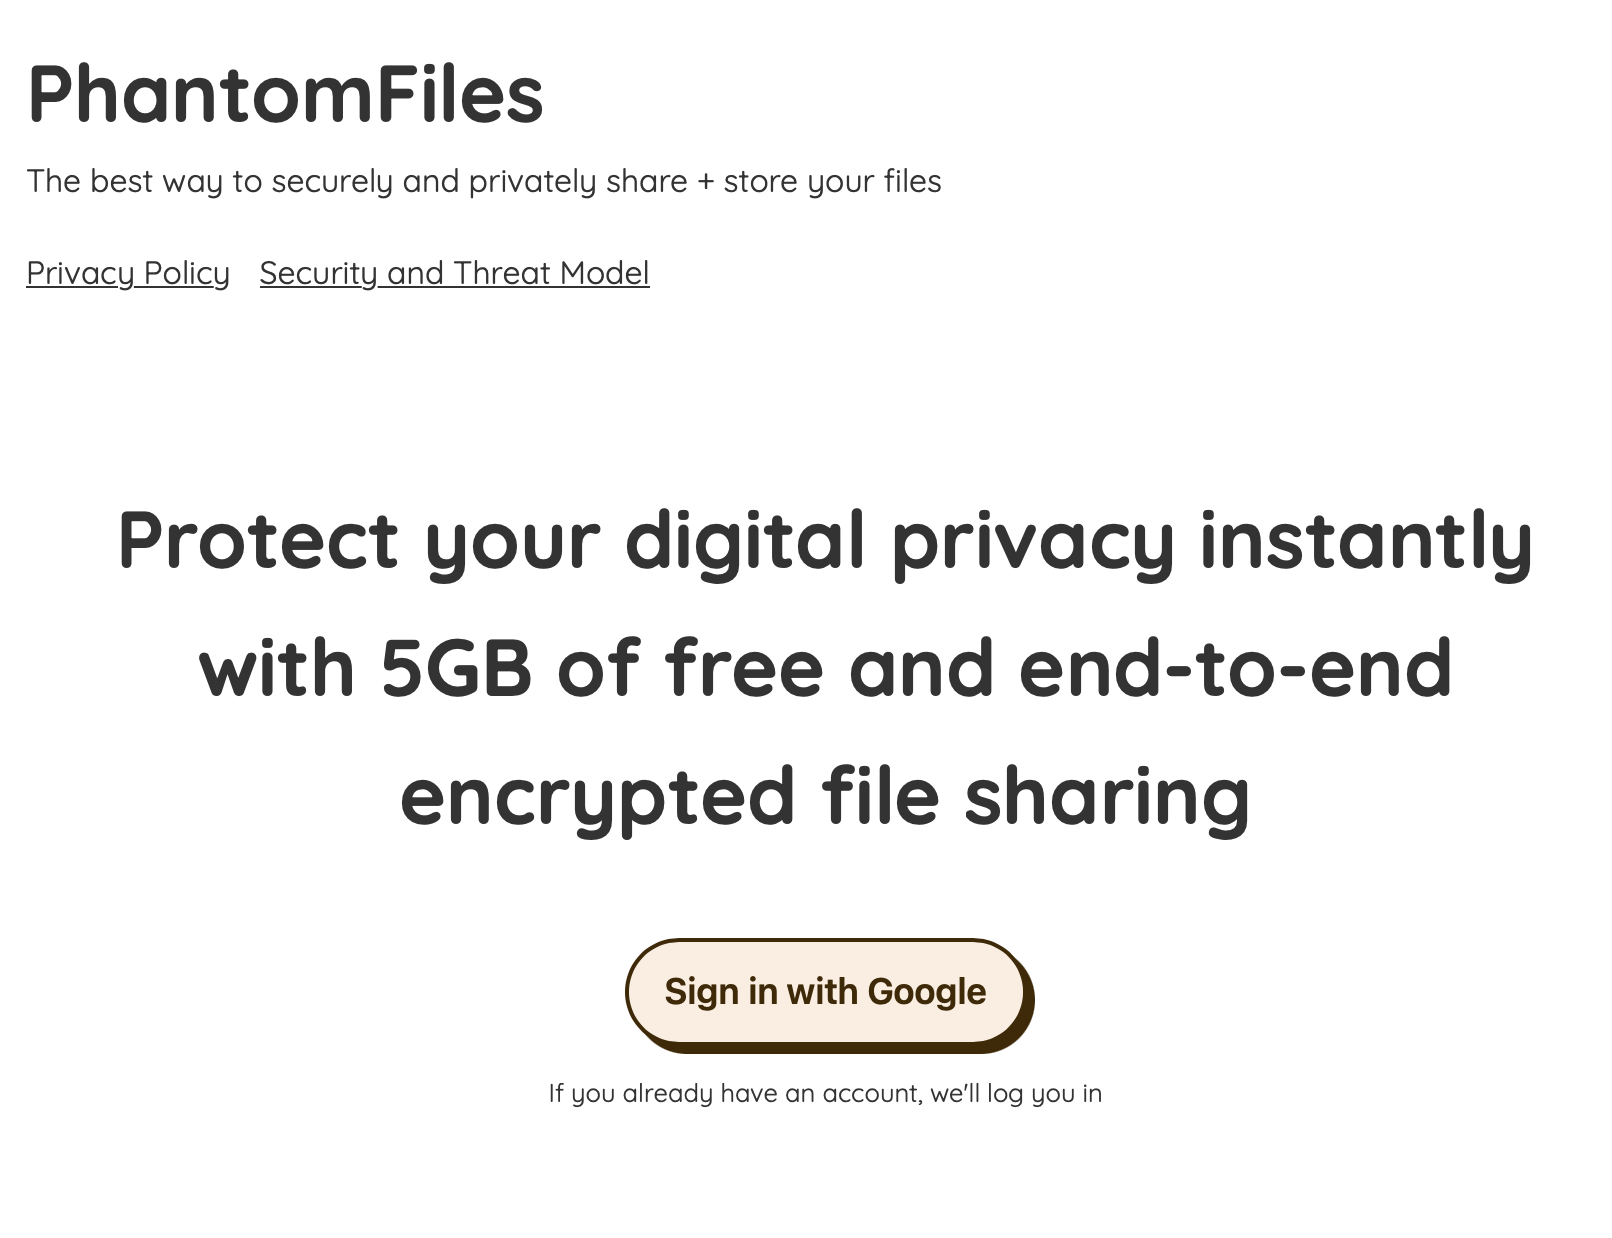The image size is (1612, 1238).
Task: Click the existing account hint text
Action: pyautogui.click(x=824, y=1093)
